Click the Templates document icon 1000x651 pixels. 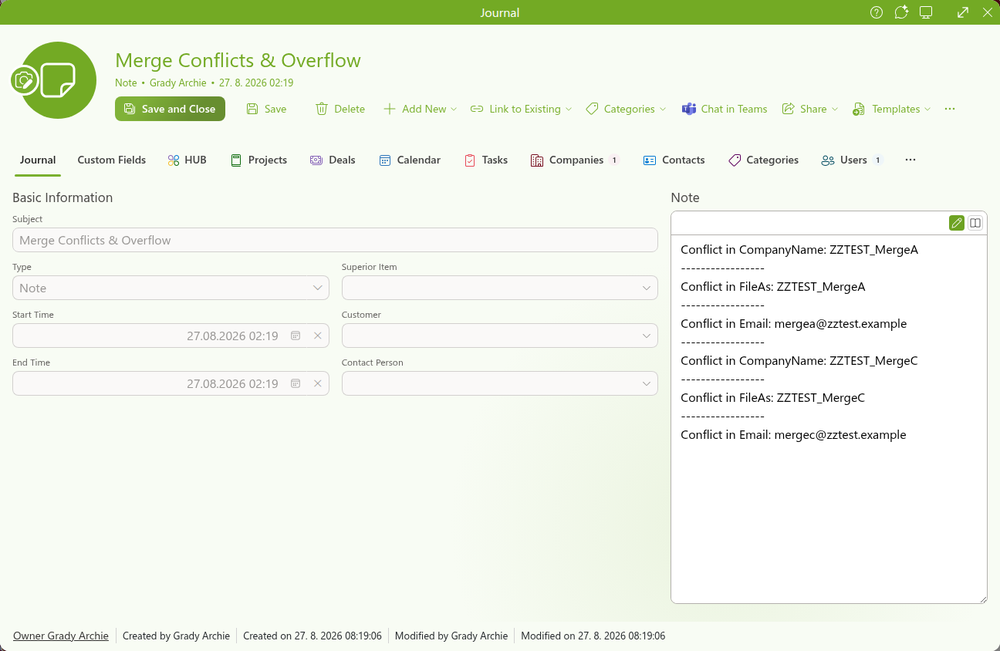pos(859,109)
